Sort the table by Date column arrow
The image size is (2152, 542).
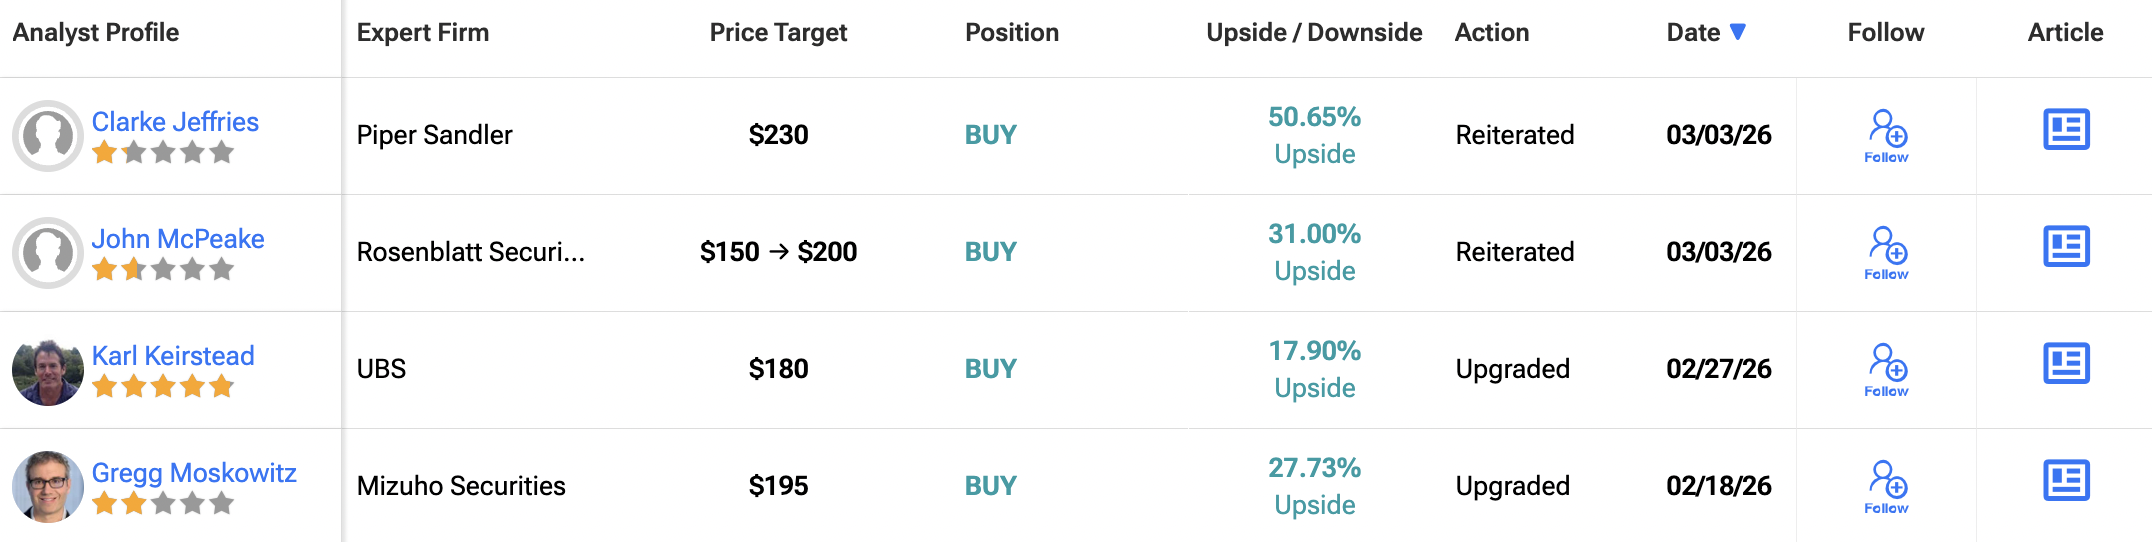click(x=1738, y=32)
